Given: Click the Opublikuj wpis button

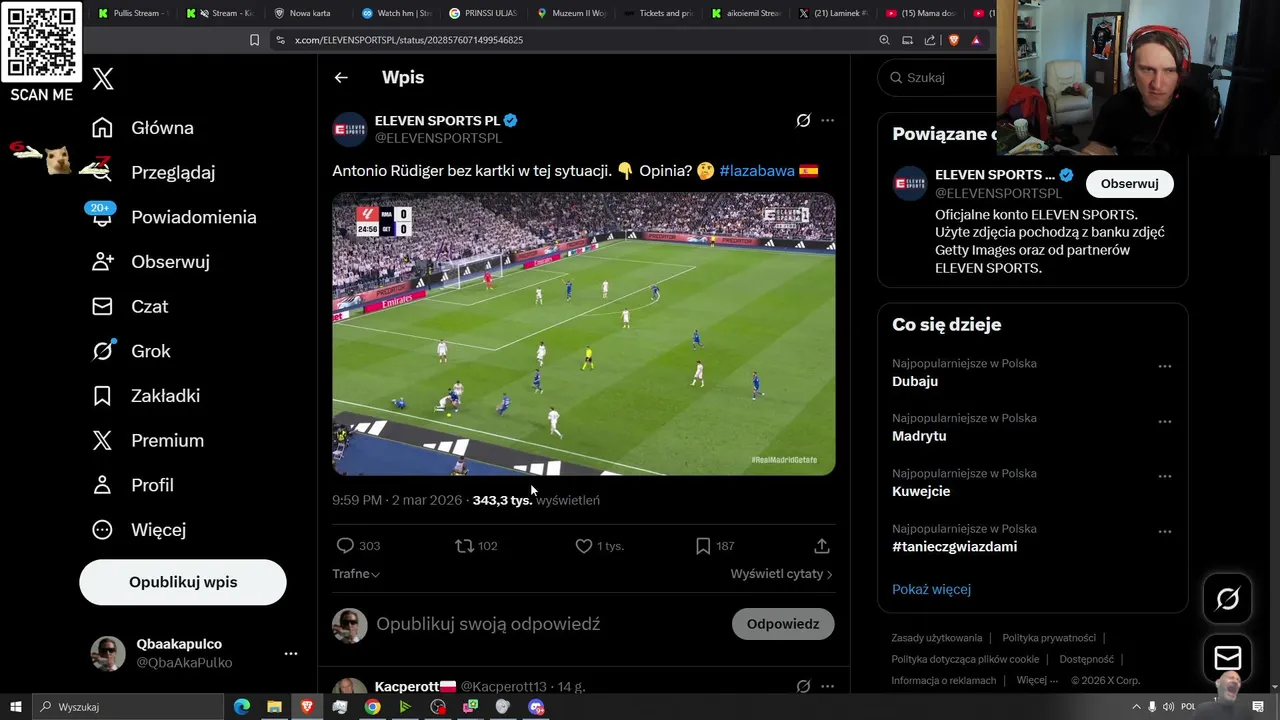Looking at the screenshot, I should click(183, 582).
